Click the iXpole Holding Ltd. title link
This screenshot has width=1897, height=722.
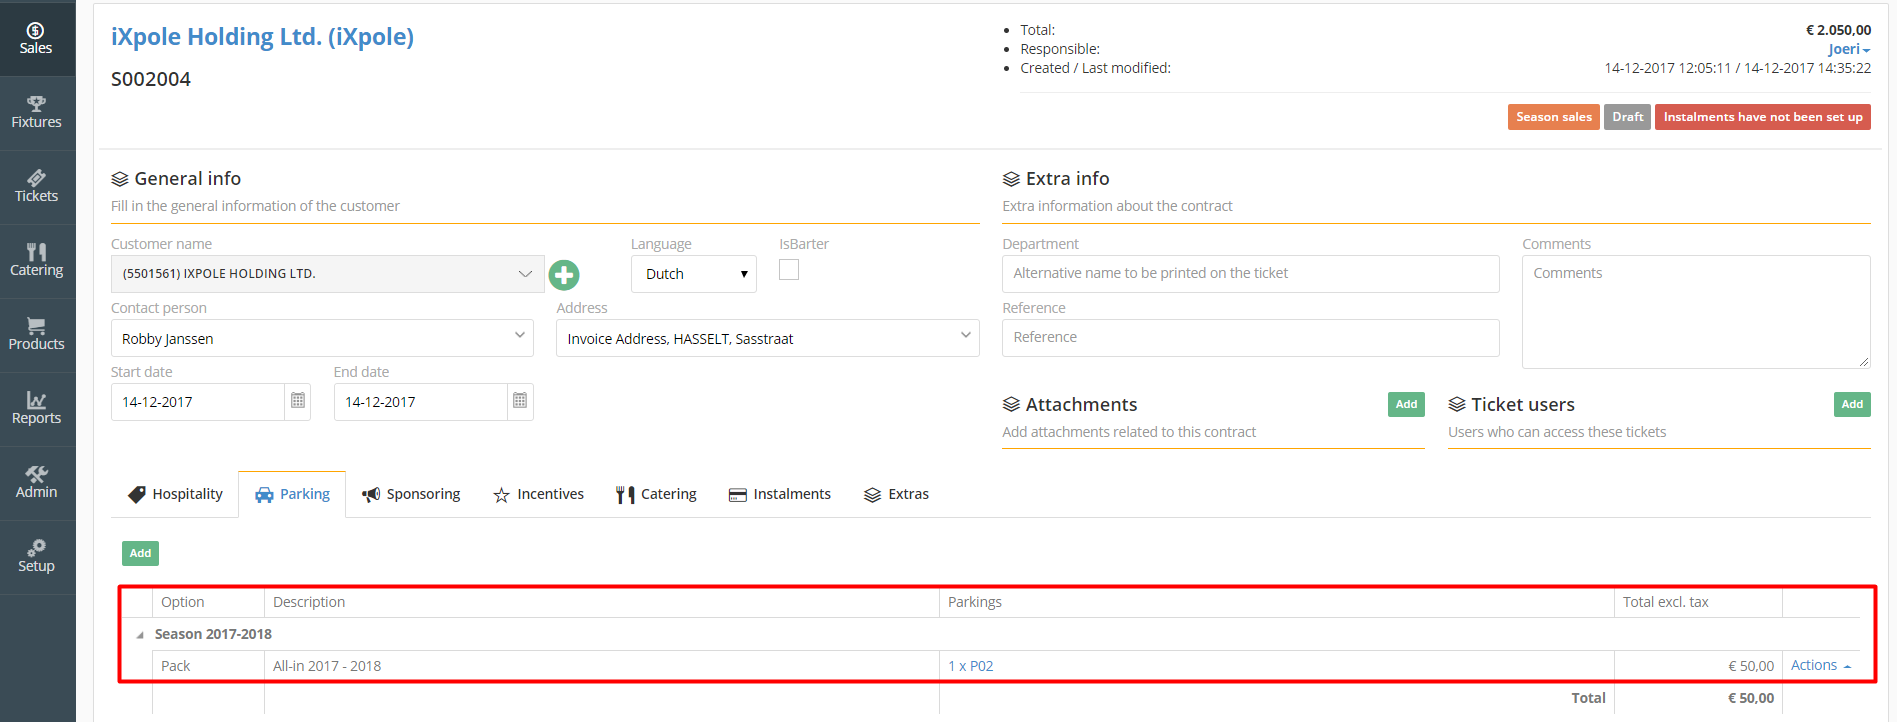[262, 37]
